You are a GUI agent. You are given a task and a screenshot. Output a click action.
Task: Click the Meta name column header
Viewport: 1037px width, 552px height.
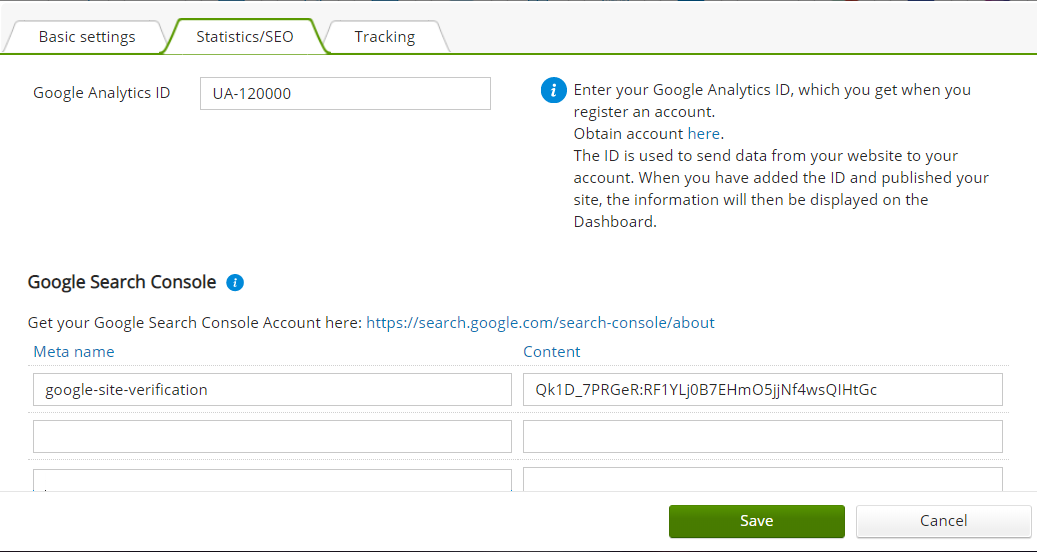(x=74, y=352)
